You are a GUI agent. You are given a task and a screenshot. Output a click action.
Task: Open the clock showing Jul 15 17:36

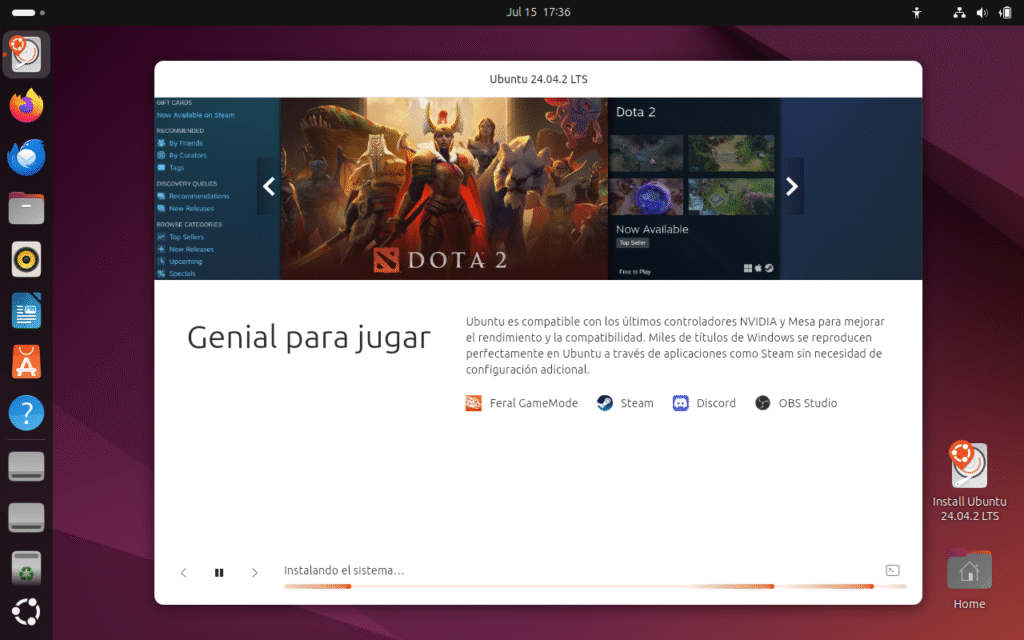click(538, 12)
